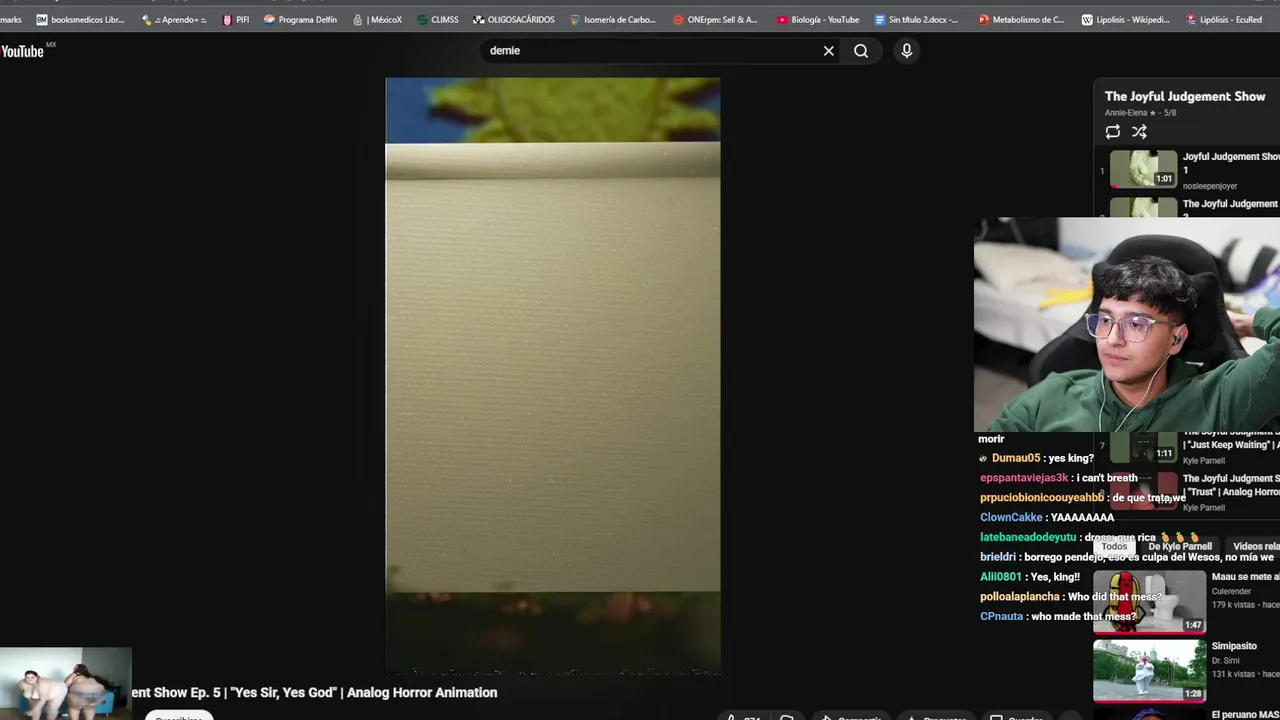Open Isomería de Carbo... bookmark

(613, 19)
